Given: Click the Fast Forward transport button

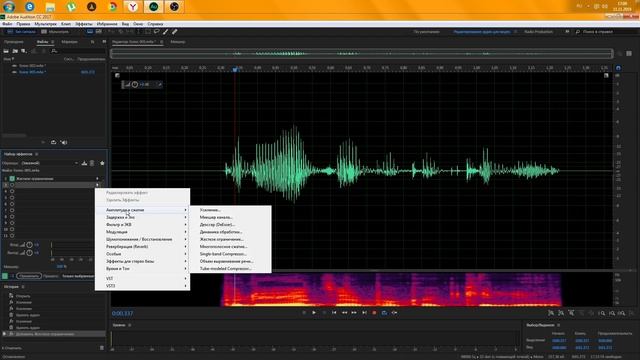Looking at the screenshot, I should click(x=354, y=313).
